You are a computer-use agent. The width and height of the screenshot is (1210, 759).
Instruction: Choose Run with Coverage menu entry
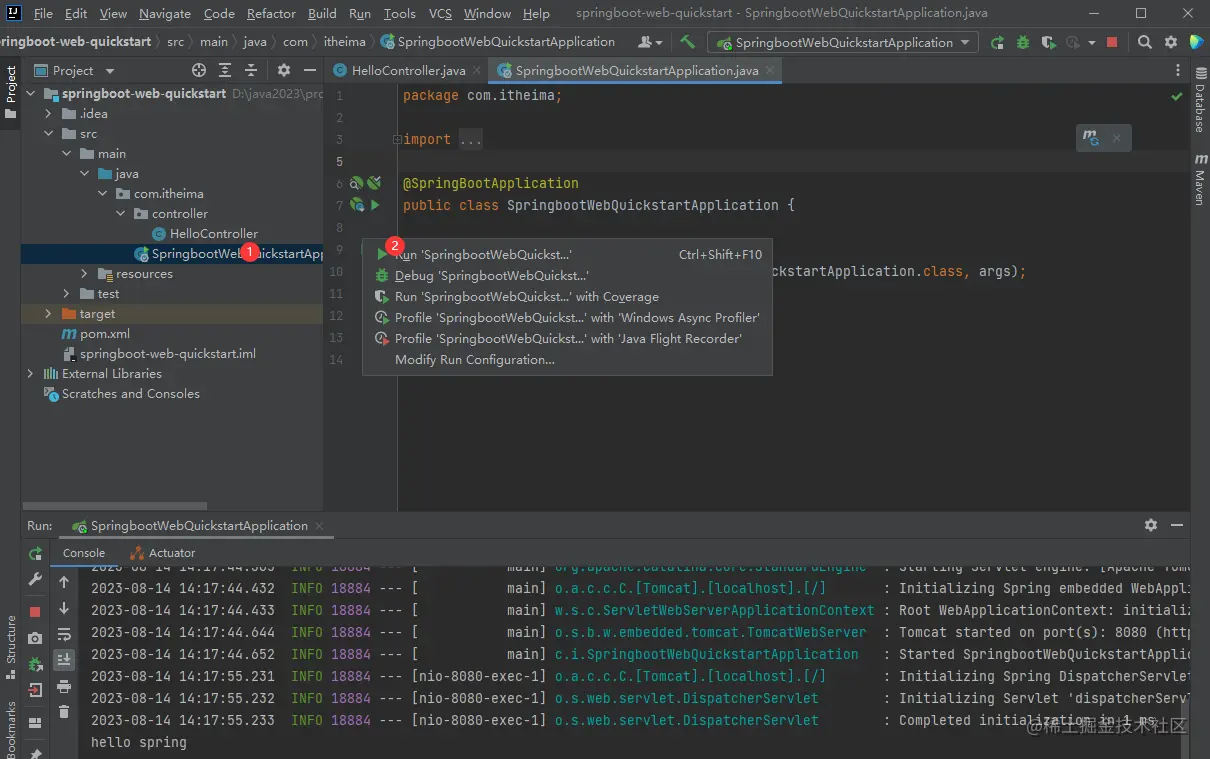pos(568,297)
